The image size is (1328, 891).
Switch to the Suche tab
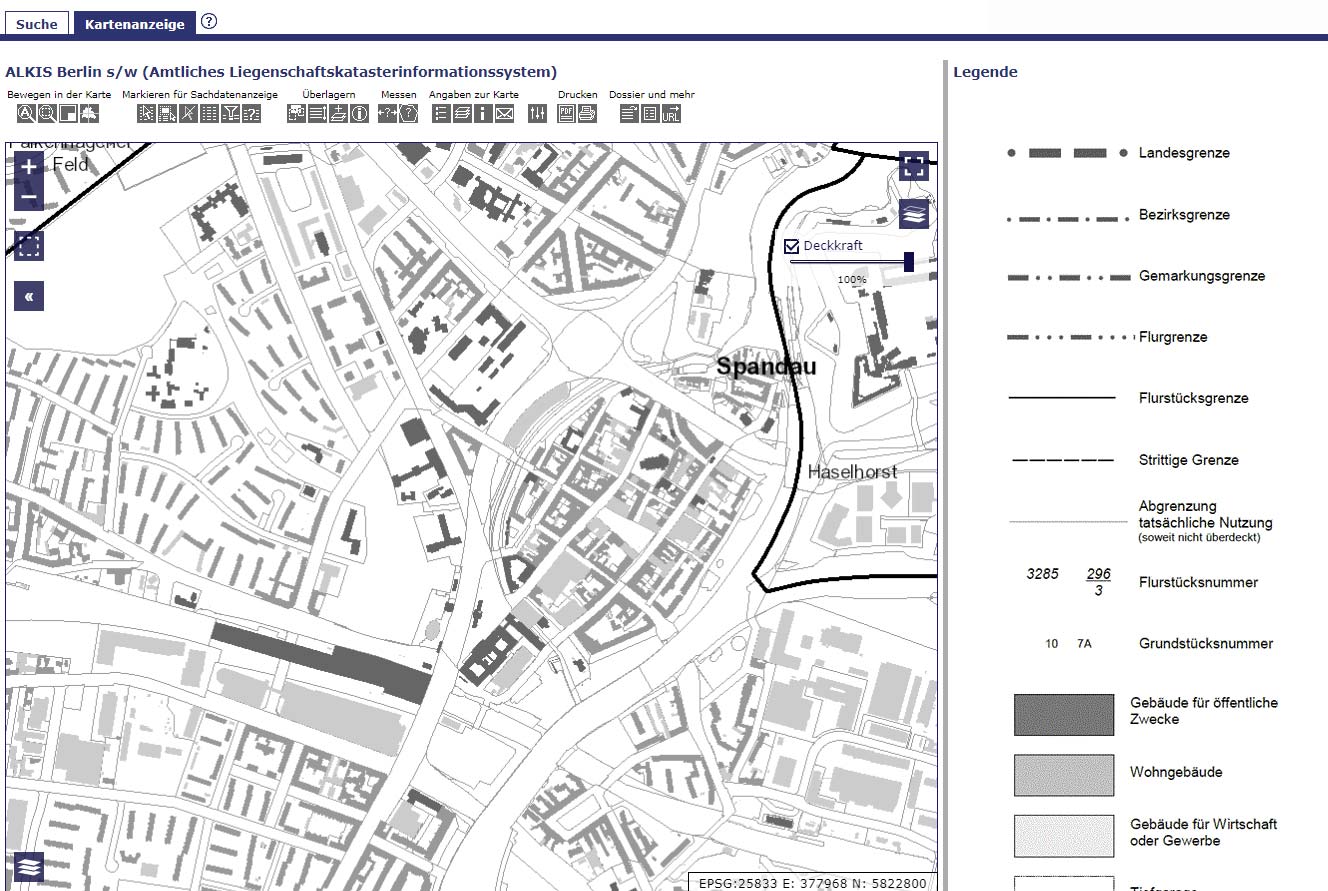[37, 24]
